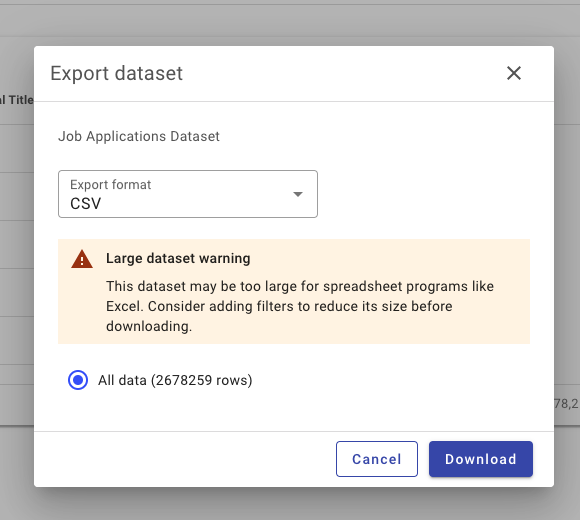Expand the Export format dropdown arrow

[x=298, y=194]
